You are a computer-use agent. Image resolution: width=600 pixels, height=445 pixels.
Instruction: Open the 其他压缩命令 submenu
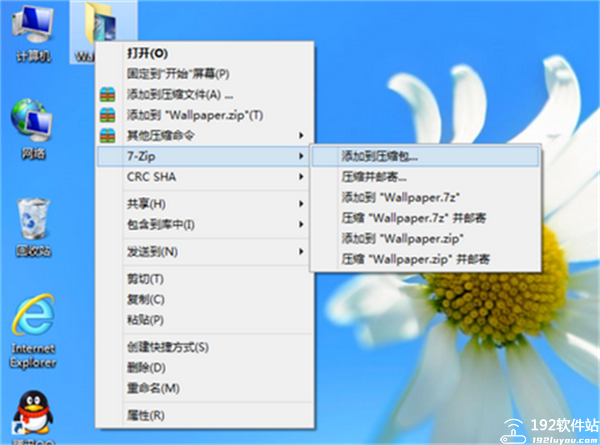point(205,135)
